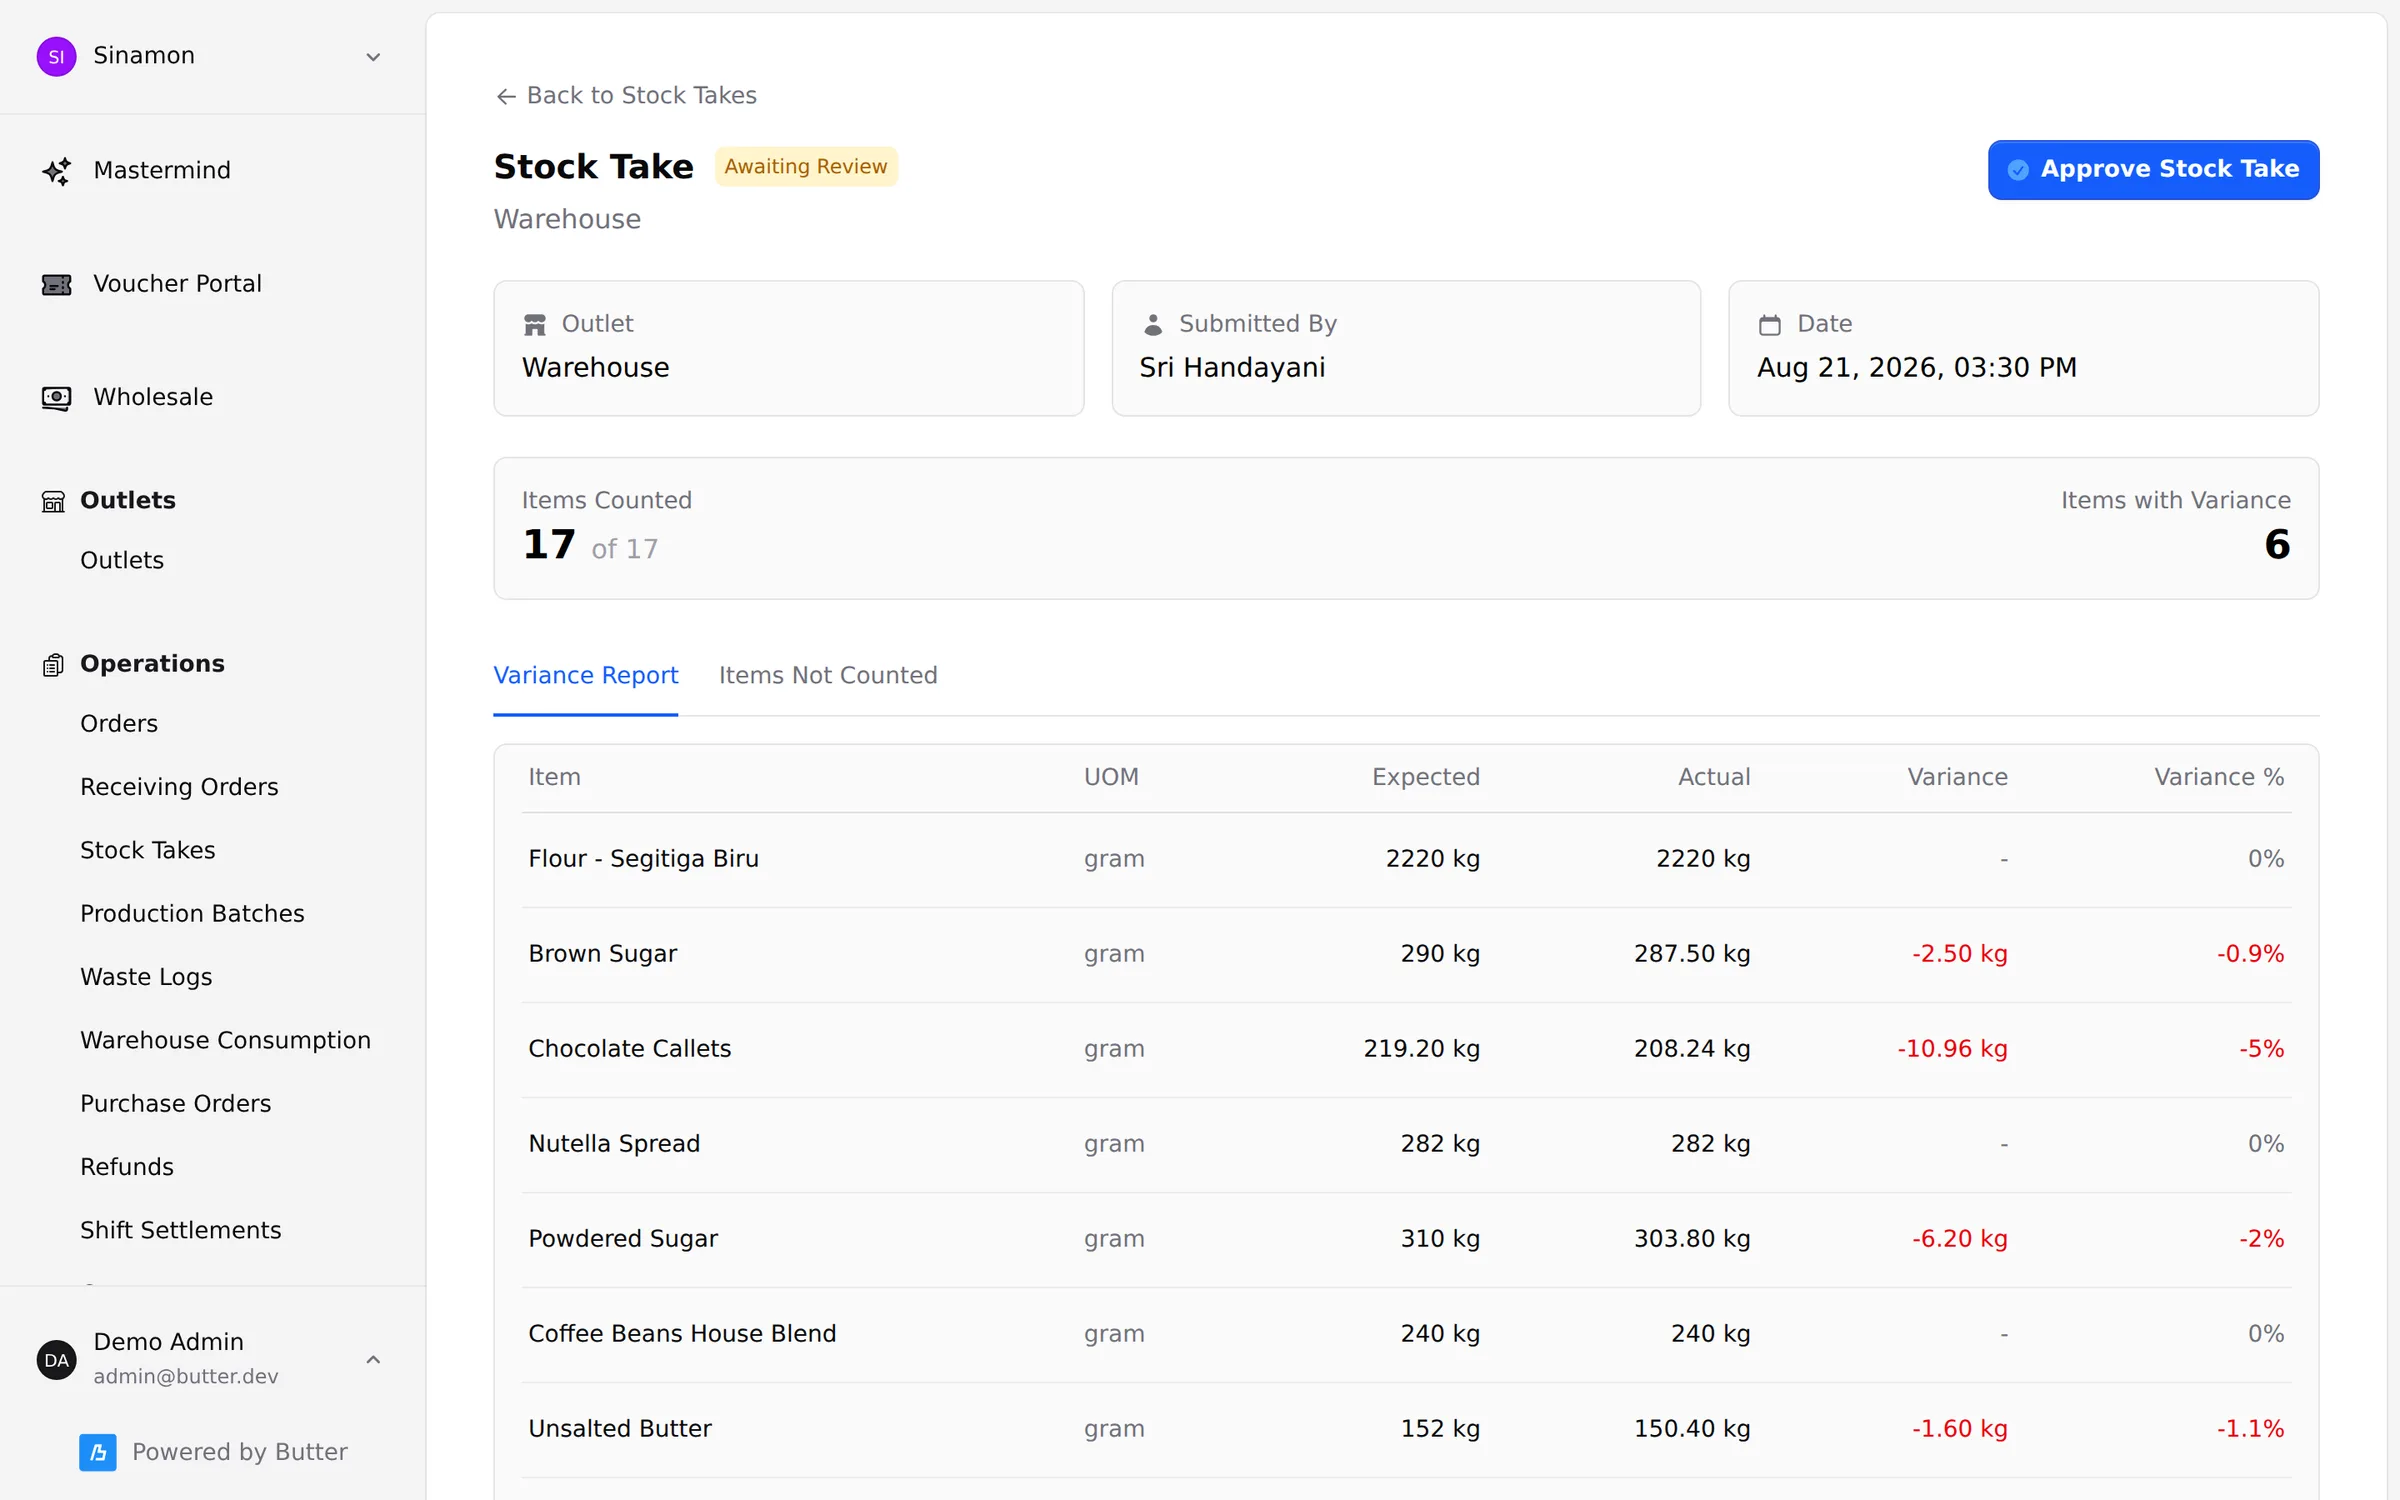Image resolution: width=2400 pixels, height=1500 pixels.
Task: Click the Butter logo icon
Action: pos(98,1452)
